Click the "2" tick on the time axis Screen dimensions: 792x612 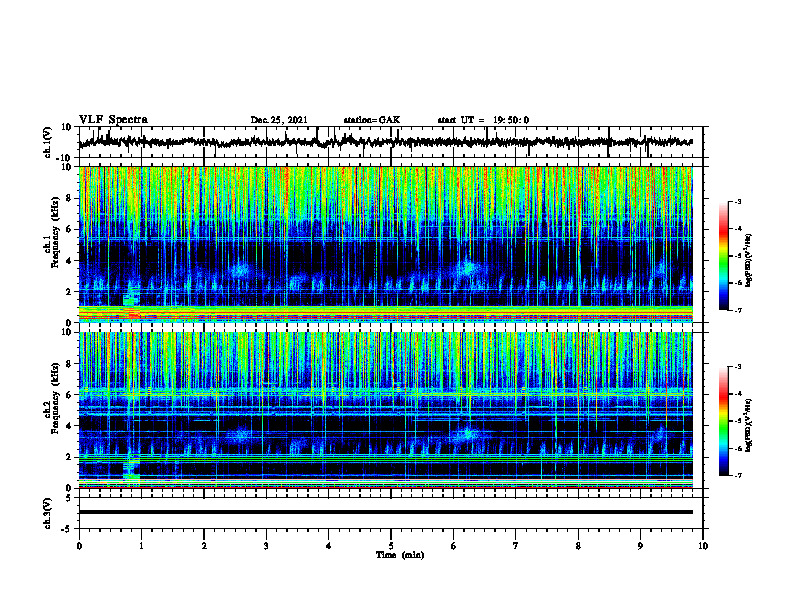[x=204, y=546]
